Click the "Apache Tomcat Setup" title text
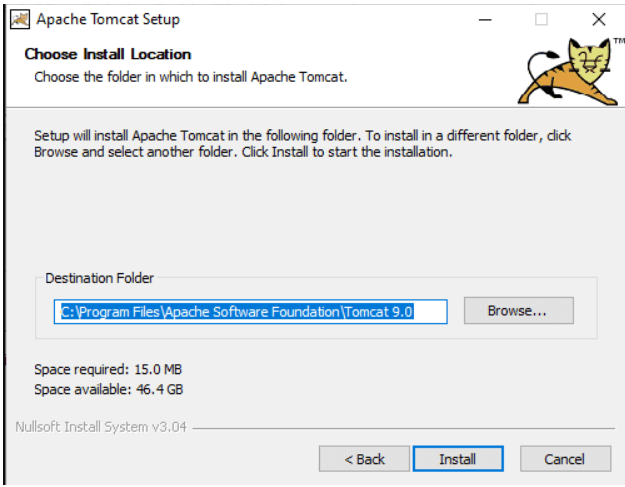The height and width of the screenshot is (487, 625). coord(108,19)
